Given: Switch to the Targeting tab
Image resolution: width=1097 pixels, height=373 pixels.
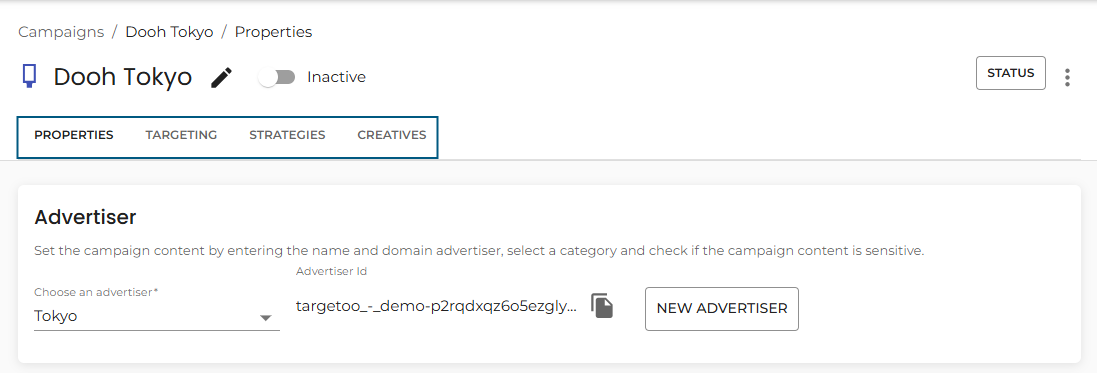Looking at the screenshot, I should point(181,135).
